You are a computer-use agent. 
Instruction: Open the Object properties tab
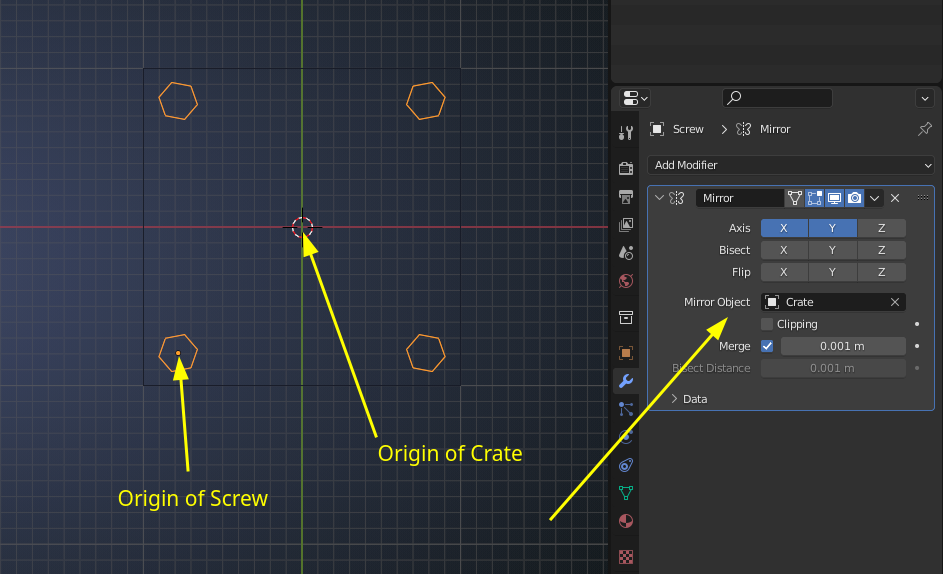(x=626, y=353)
